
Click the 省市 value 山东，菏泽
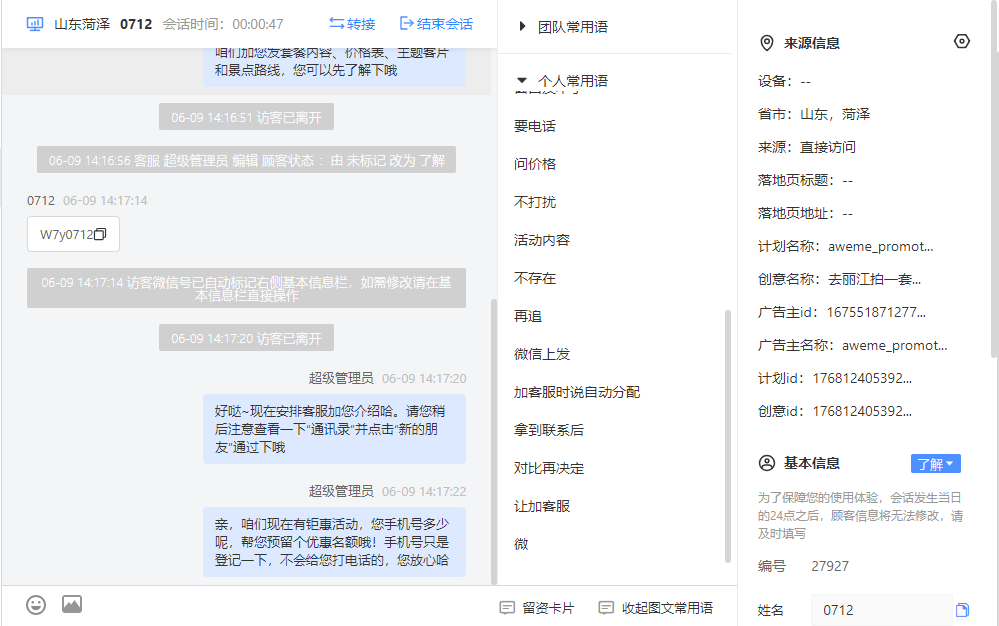pos(835,114)
